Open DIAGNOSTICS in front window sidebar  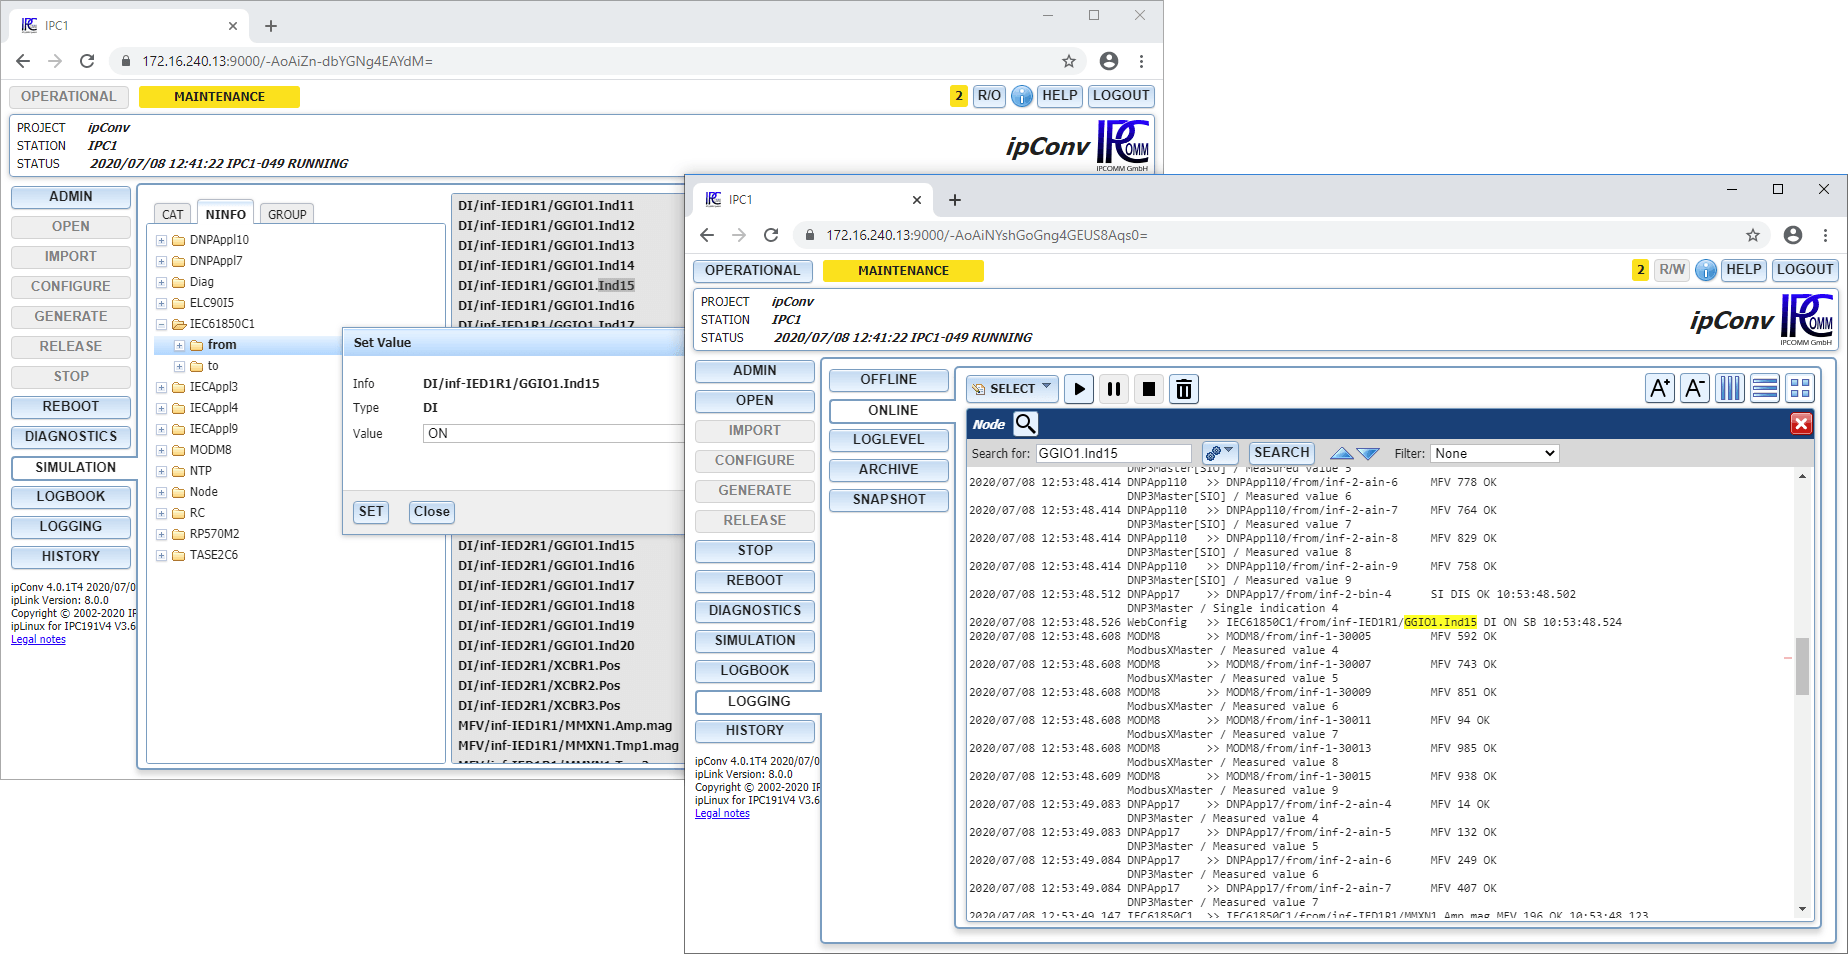(x=755, y=611)
